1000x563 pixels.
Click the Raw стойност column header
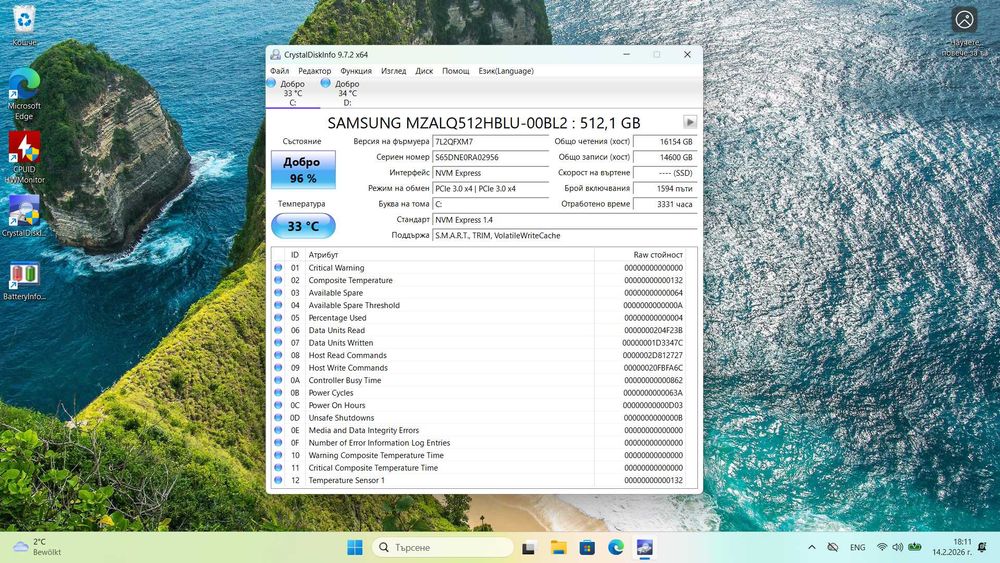tap(640, 254)
